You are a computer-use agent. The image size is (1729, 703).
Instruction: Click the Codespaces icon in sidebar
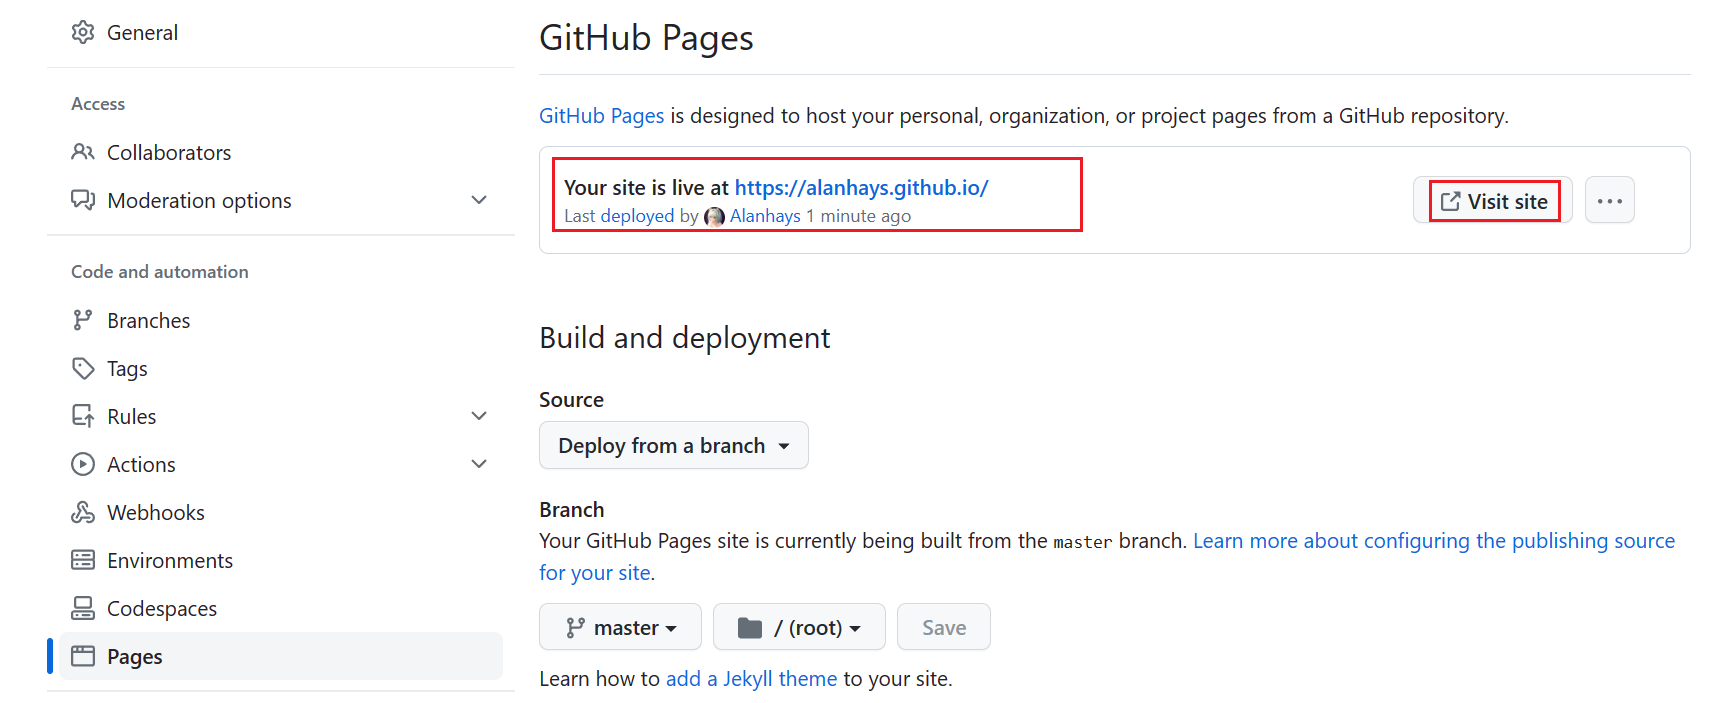tap(83, 608)
